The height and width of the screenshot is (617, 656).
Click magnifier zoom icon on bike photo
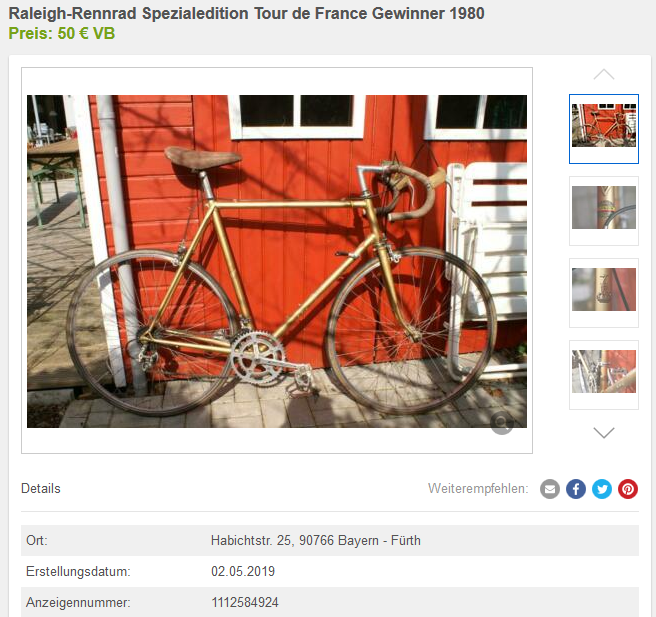point(502,423)
